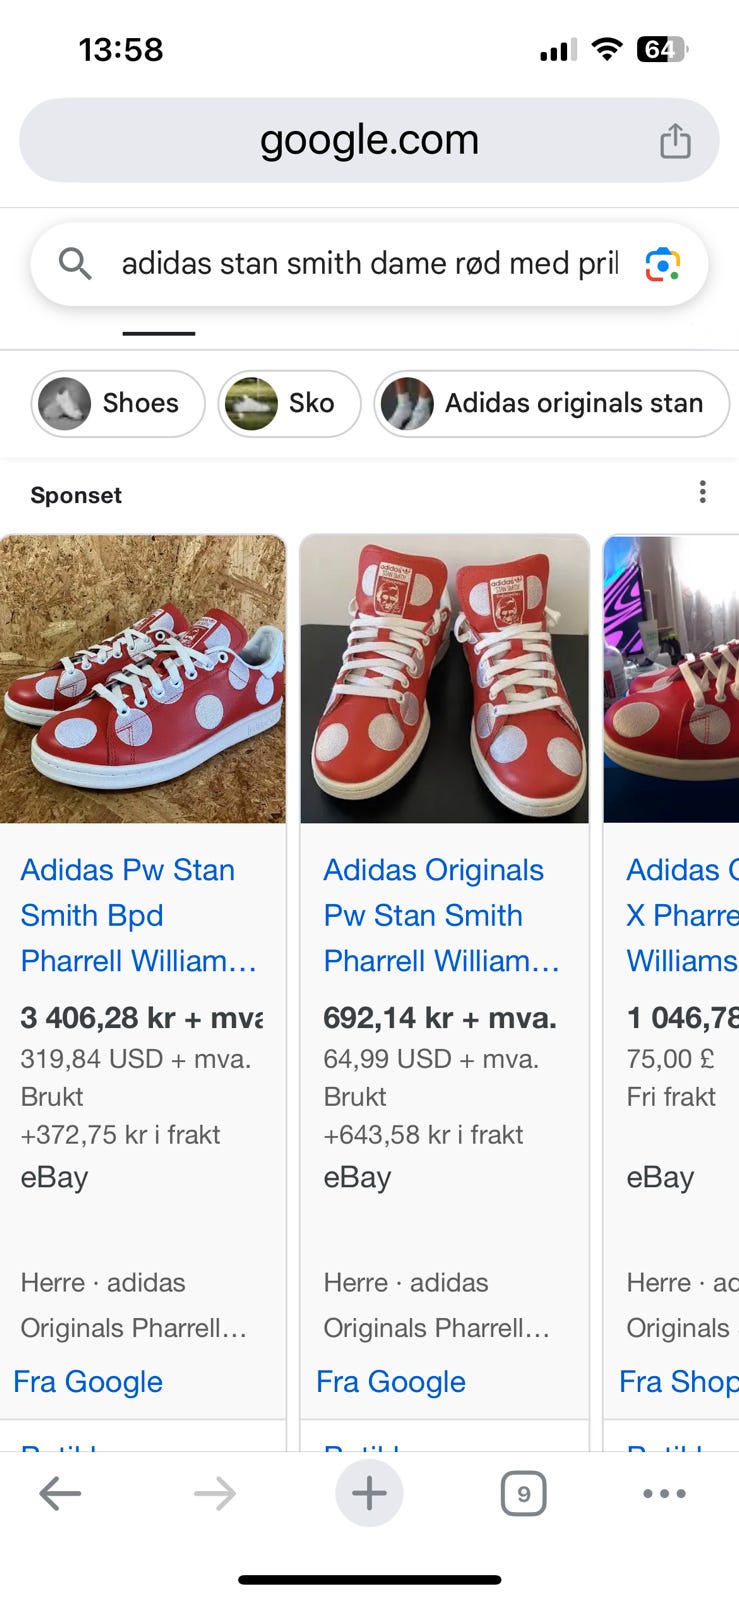Tap Fra Google under second product

tap(391, 1382)
